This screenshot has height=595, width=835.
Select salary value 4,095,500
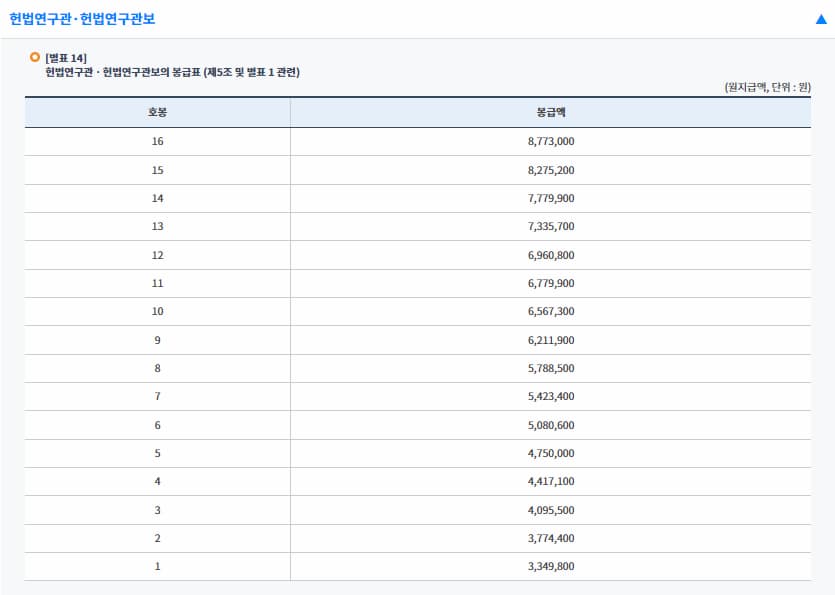pyautogui.click(x=551, y=510)
